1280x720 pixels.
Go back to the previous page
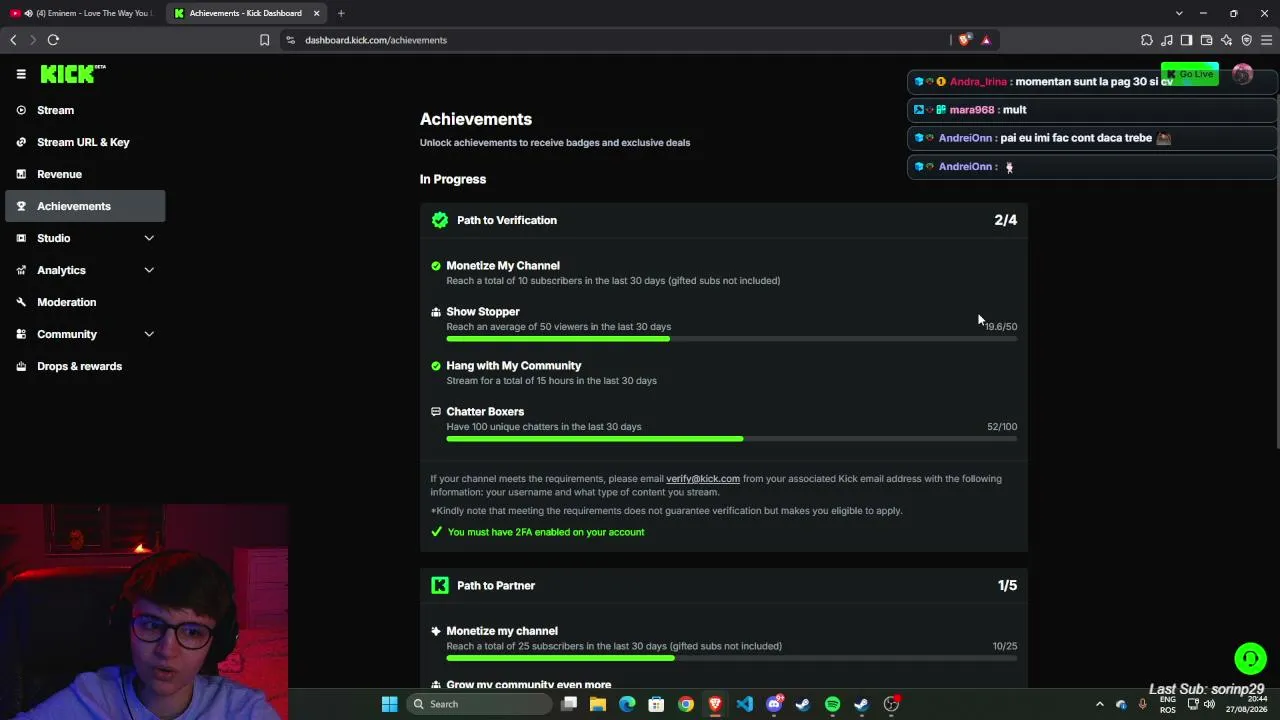pos(13,40)
